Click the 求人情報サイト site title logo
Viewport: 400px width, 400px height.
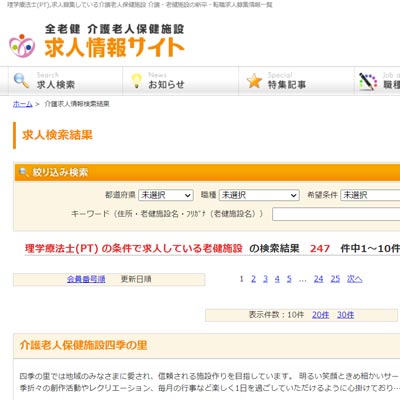(114, 47)
